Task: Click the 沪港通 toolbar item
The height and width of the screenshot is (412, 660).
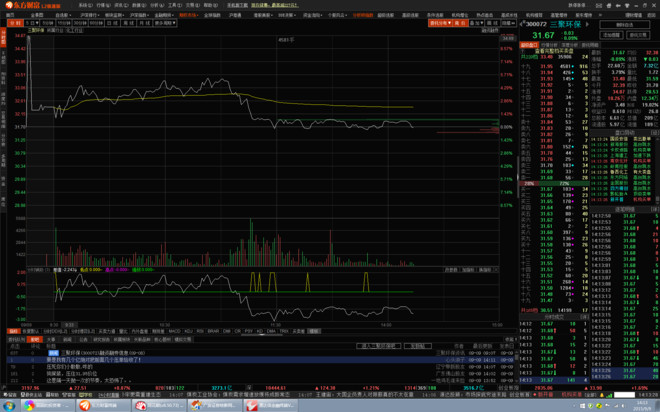Action: click(235, 15)
